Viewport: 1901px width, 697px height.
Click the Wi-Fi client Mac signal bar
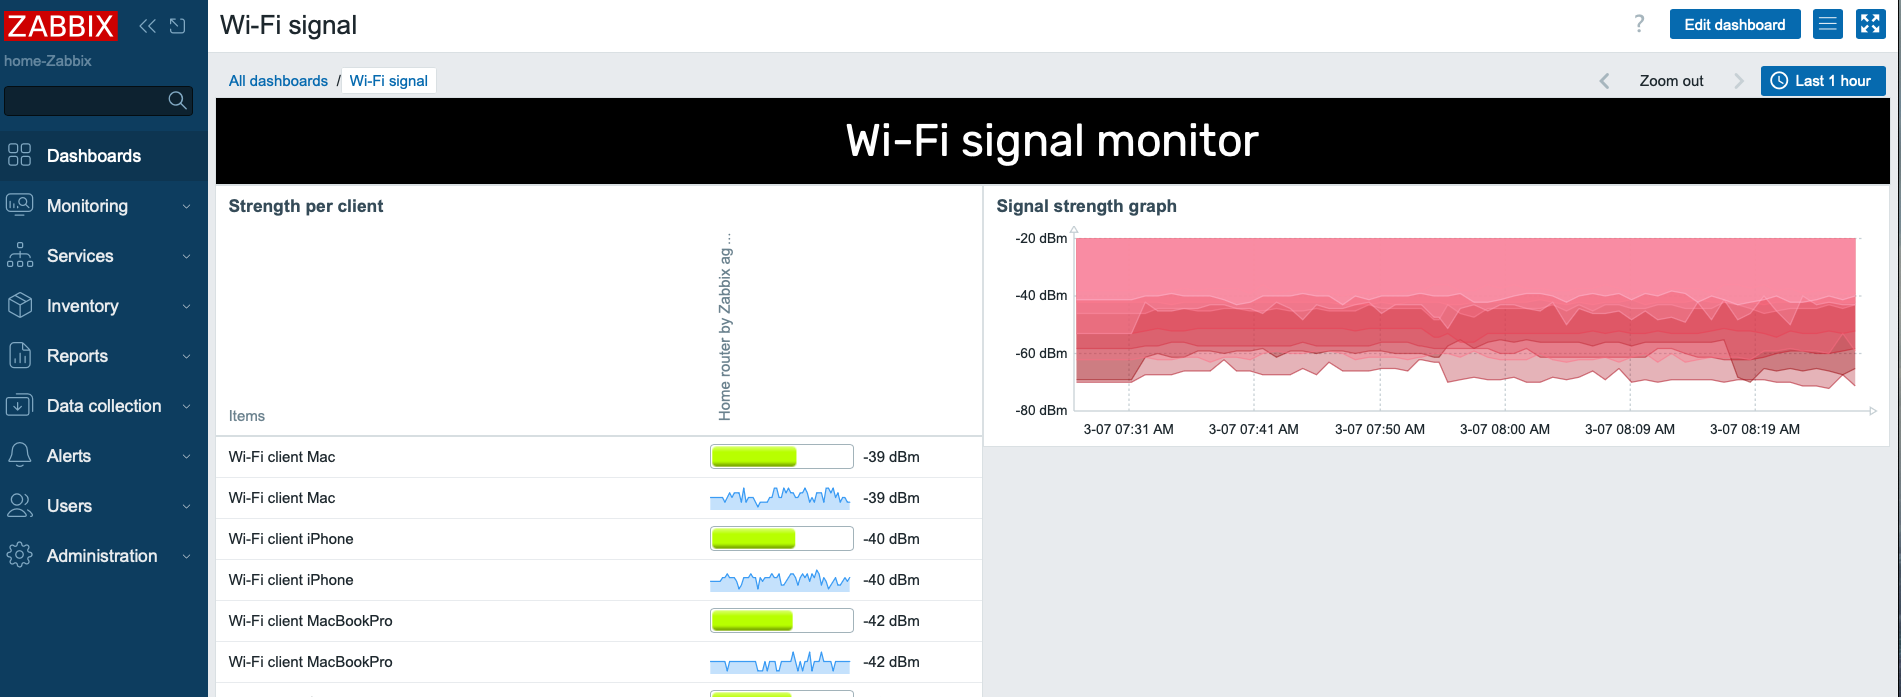781,457
